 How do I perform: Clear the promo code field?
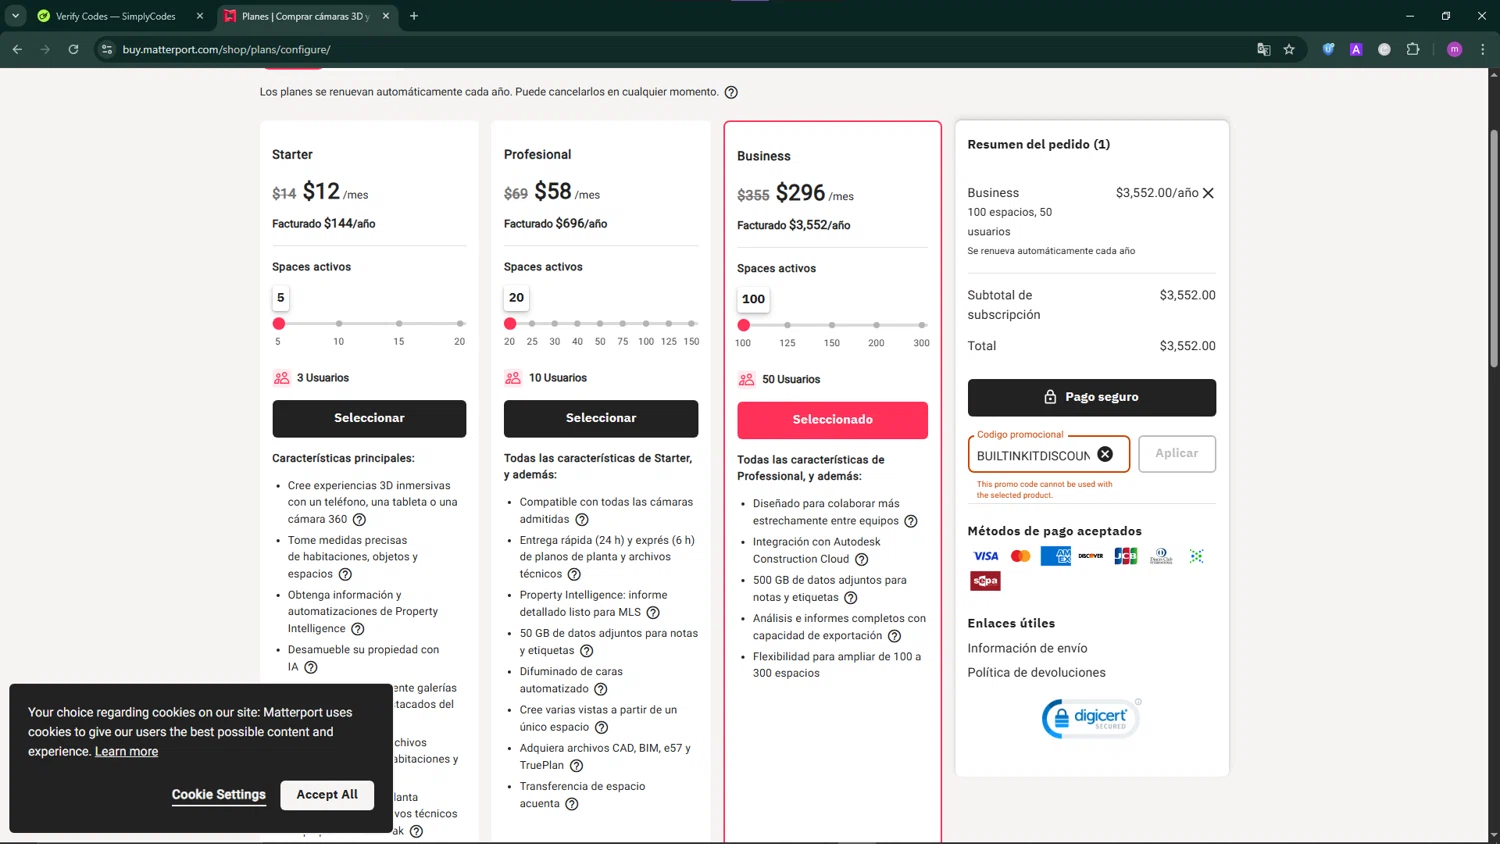click(x=1105, y=454)
